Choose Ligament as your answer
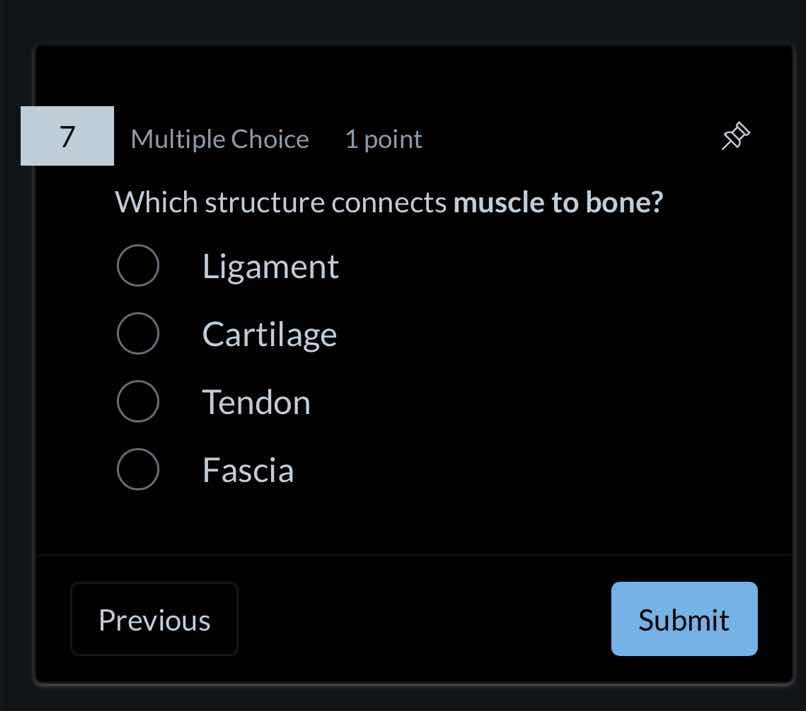Screen dimensions: 806x711 coord(138,265)
